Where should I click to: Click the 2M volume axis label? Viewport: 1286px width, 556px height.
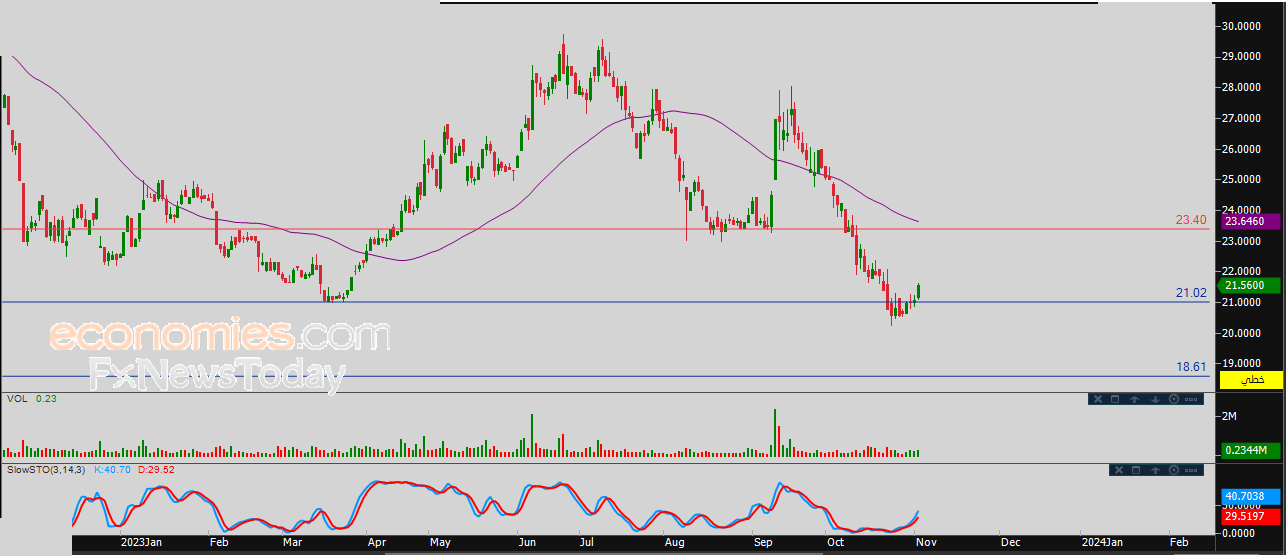[1229, 415]
